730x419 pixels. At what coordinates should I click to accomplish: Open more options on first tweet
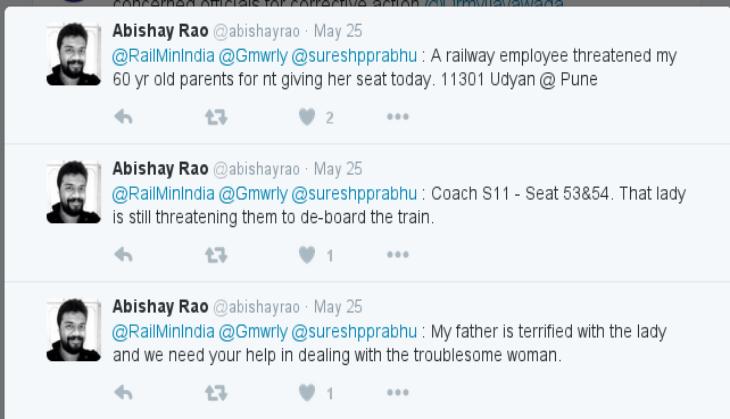[x=398, y=116]
